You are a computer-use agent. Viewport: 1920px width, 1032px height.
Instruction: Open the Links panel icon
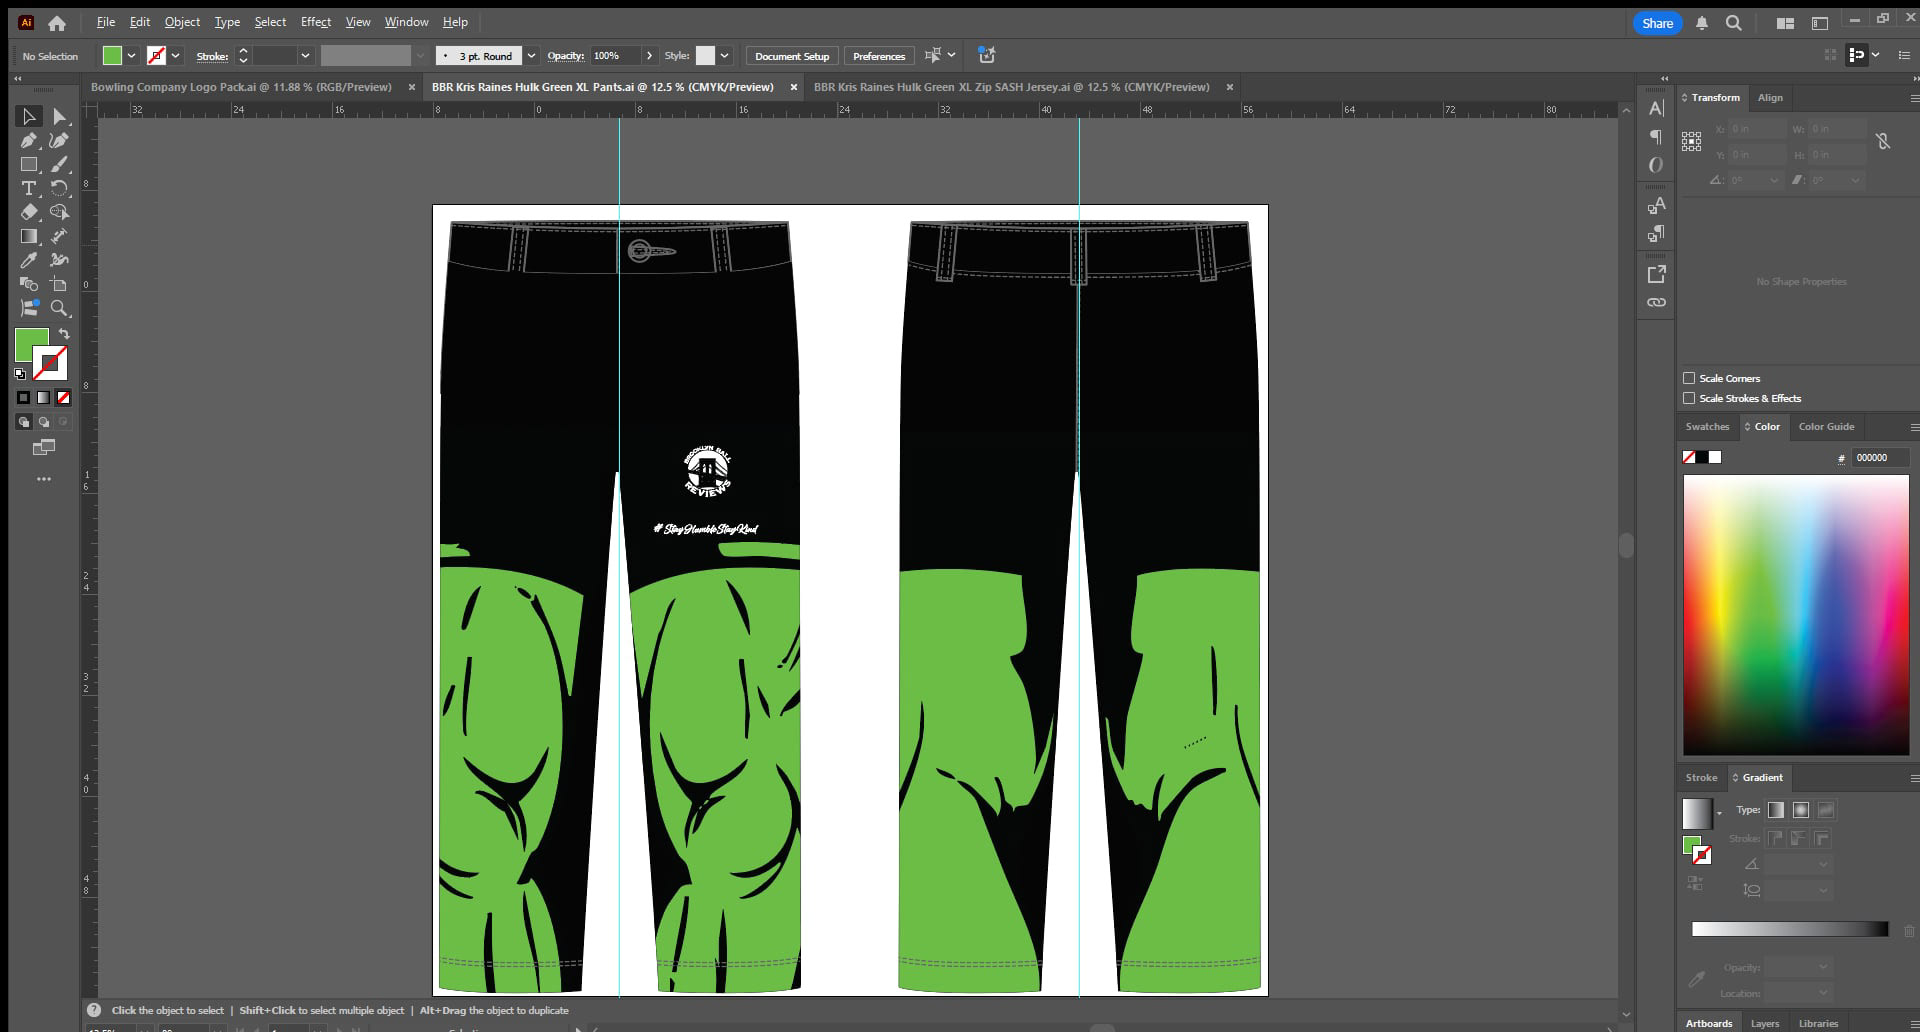point(1656,302)
